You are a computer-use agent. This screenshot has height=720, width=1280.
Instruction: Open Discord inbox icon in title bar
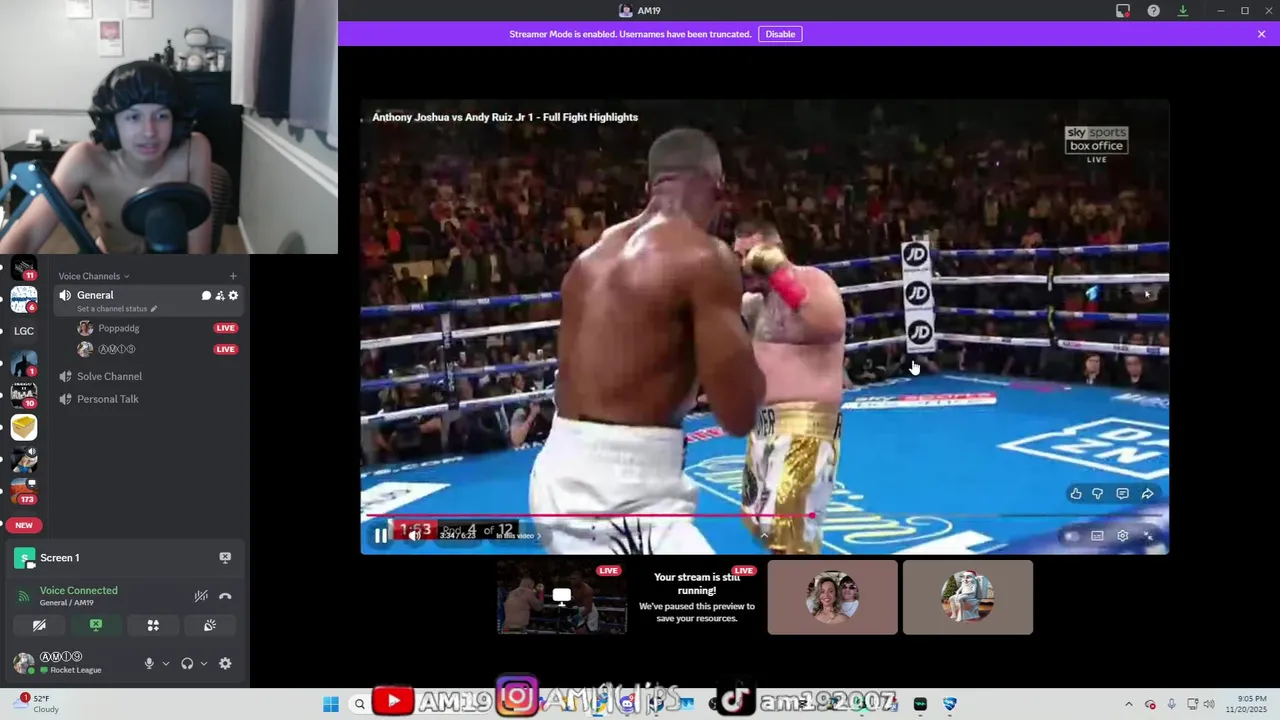coord(1123,11)
